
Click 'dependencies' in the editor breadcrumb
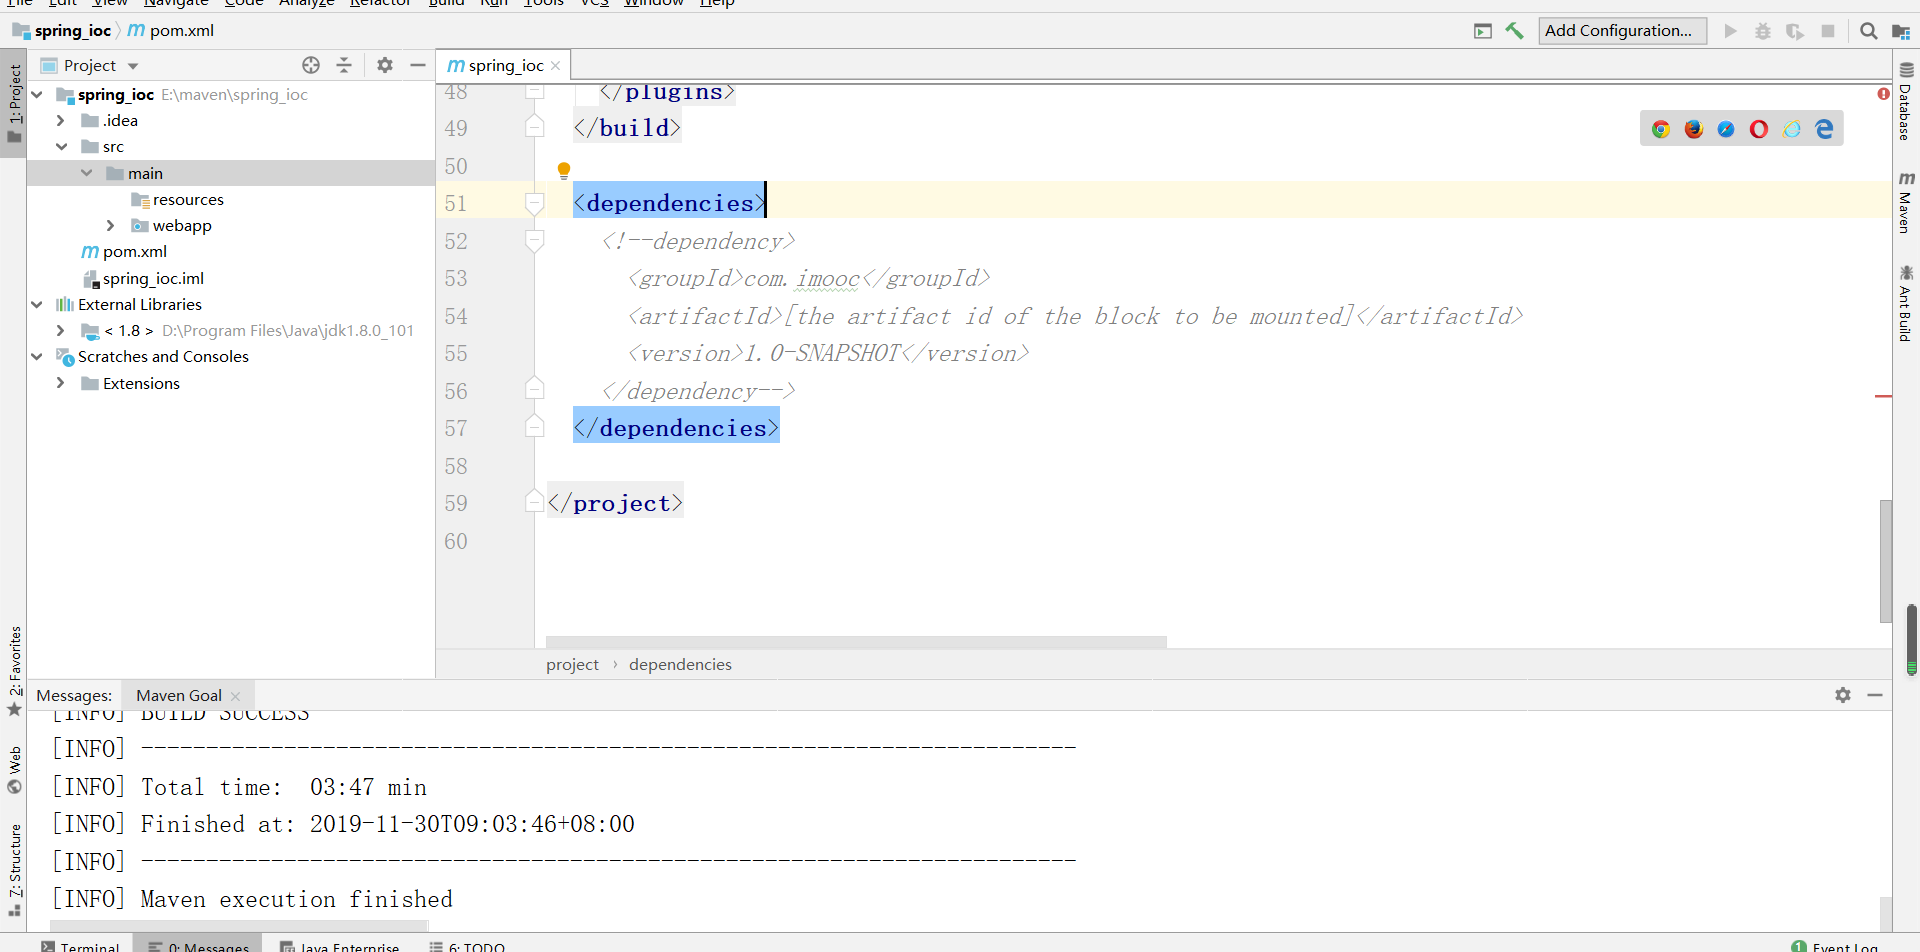click(x=680, y=665)
